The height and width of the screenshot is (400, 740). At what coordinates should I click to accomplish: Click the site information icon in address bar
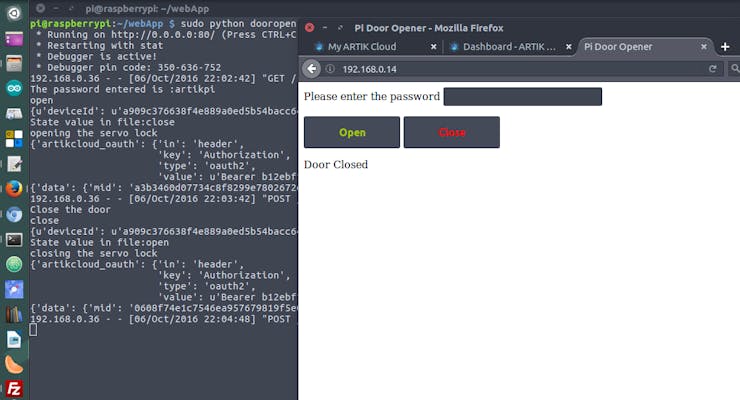tap(330, 69)
